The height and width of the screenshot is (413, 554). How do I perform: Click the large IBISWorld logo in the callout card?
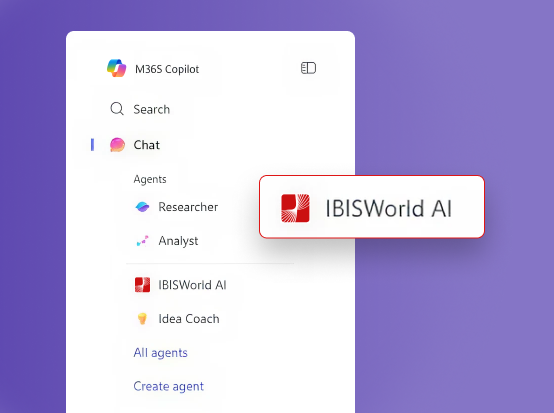pyautogui.click(x=295, y=208)
